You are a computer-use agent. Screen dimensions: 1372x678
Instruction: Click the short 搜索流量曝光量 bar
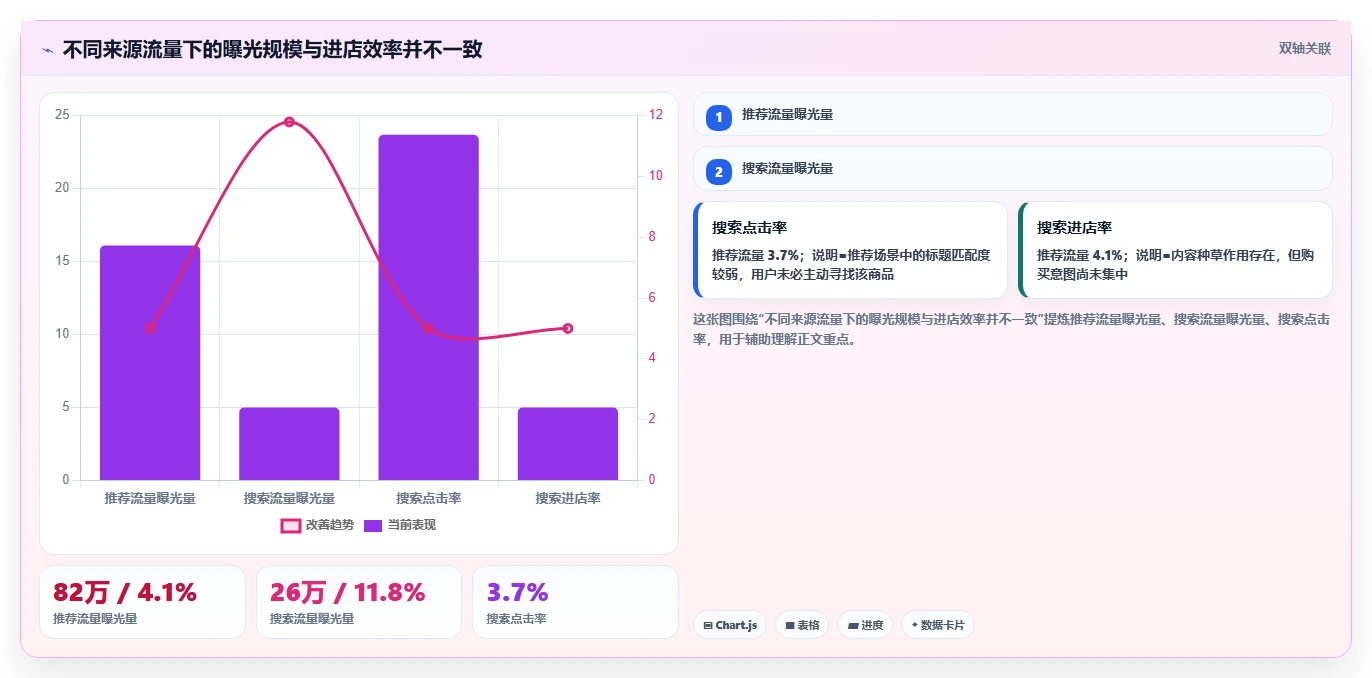[289, 444]
